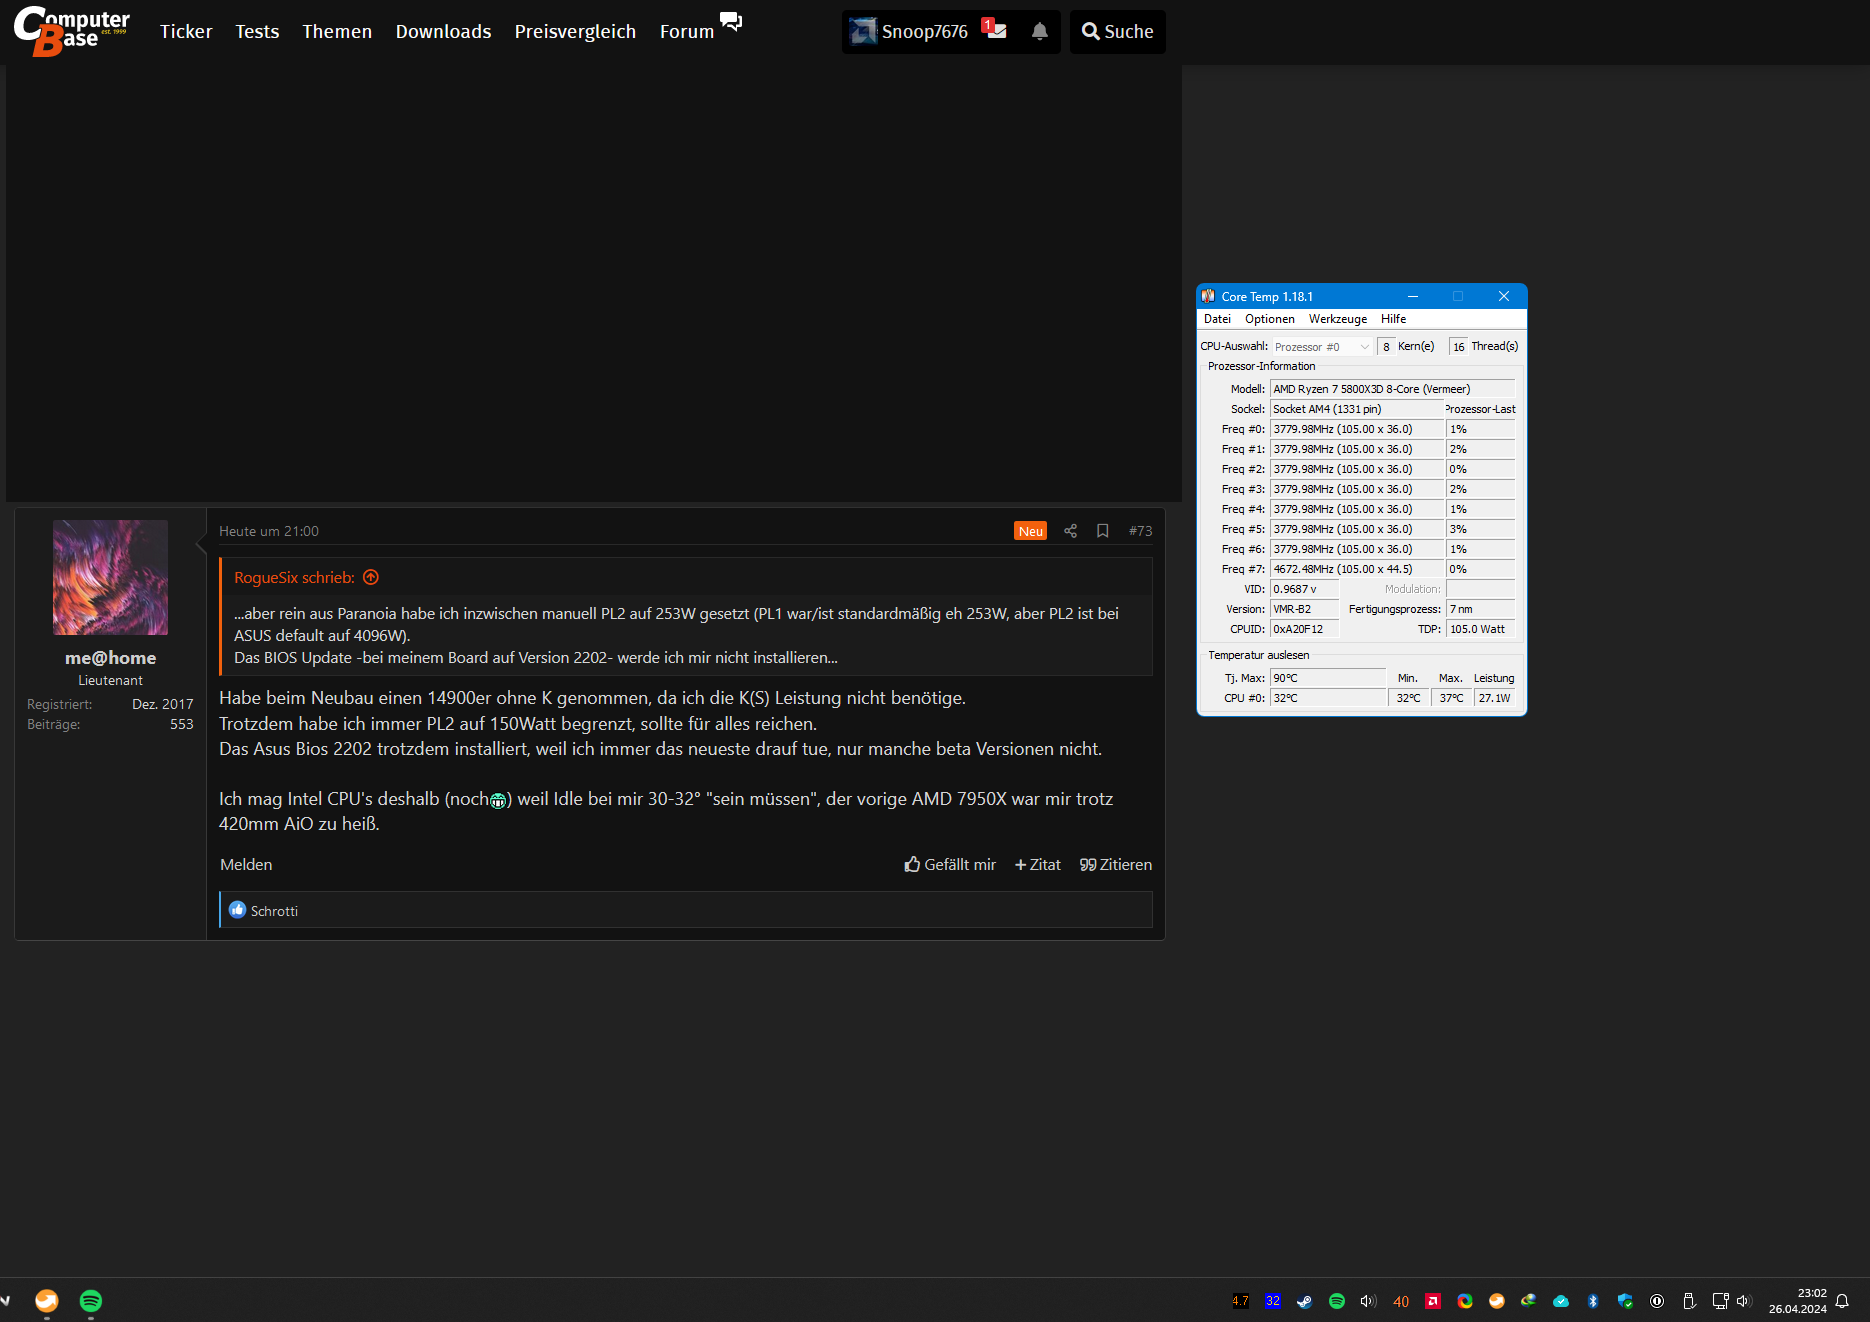Click the Suche search button
Screen dimensions: 1870x1322
pyautogui.click(x=1118, y=32)
